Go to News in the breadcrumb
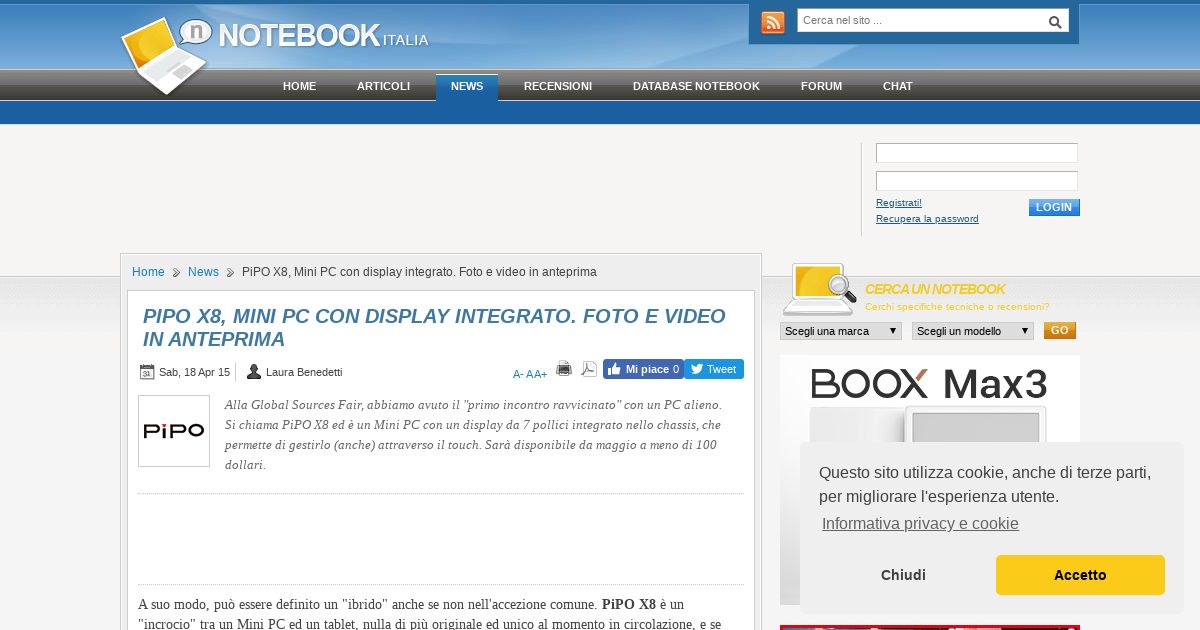This screenshot has height=630, width=1200. click(x=203, y=272)
